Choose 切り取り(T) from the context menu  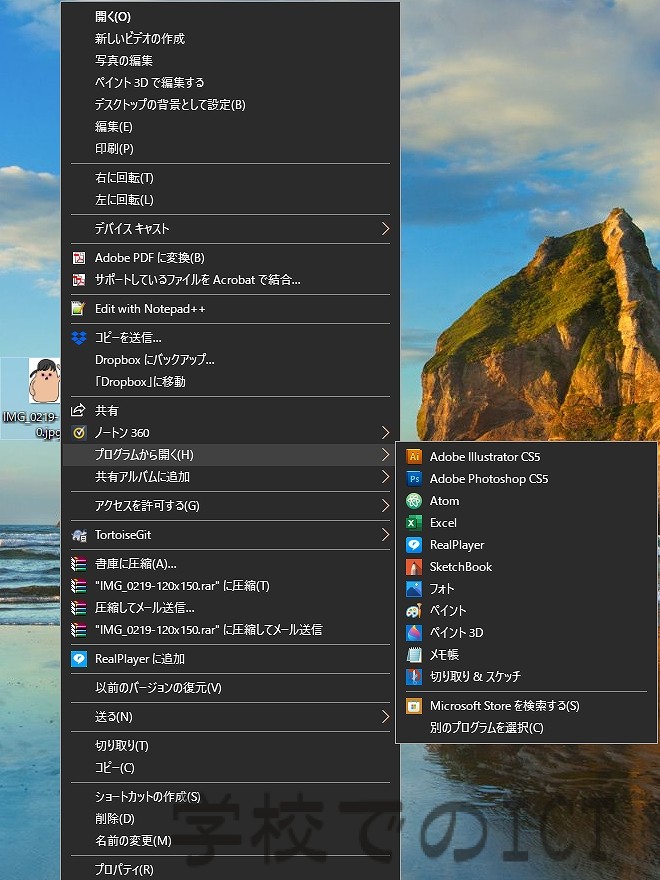coord(230,746)
